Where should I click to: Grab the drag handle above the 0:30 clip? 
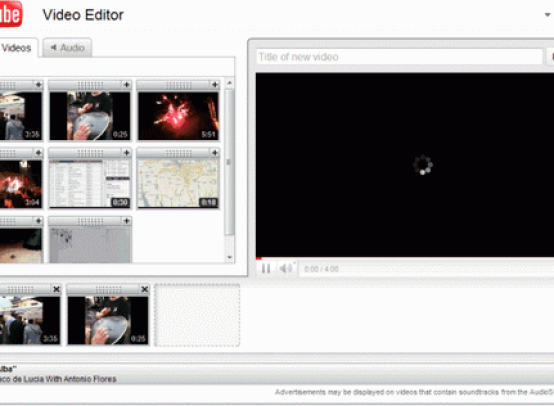point(90,153)
